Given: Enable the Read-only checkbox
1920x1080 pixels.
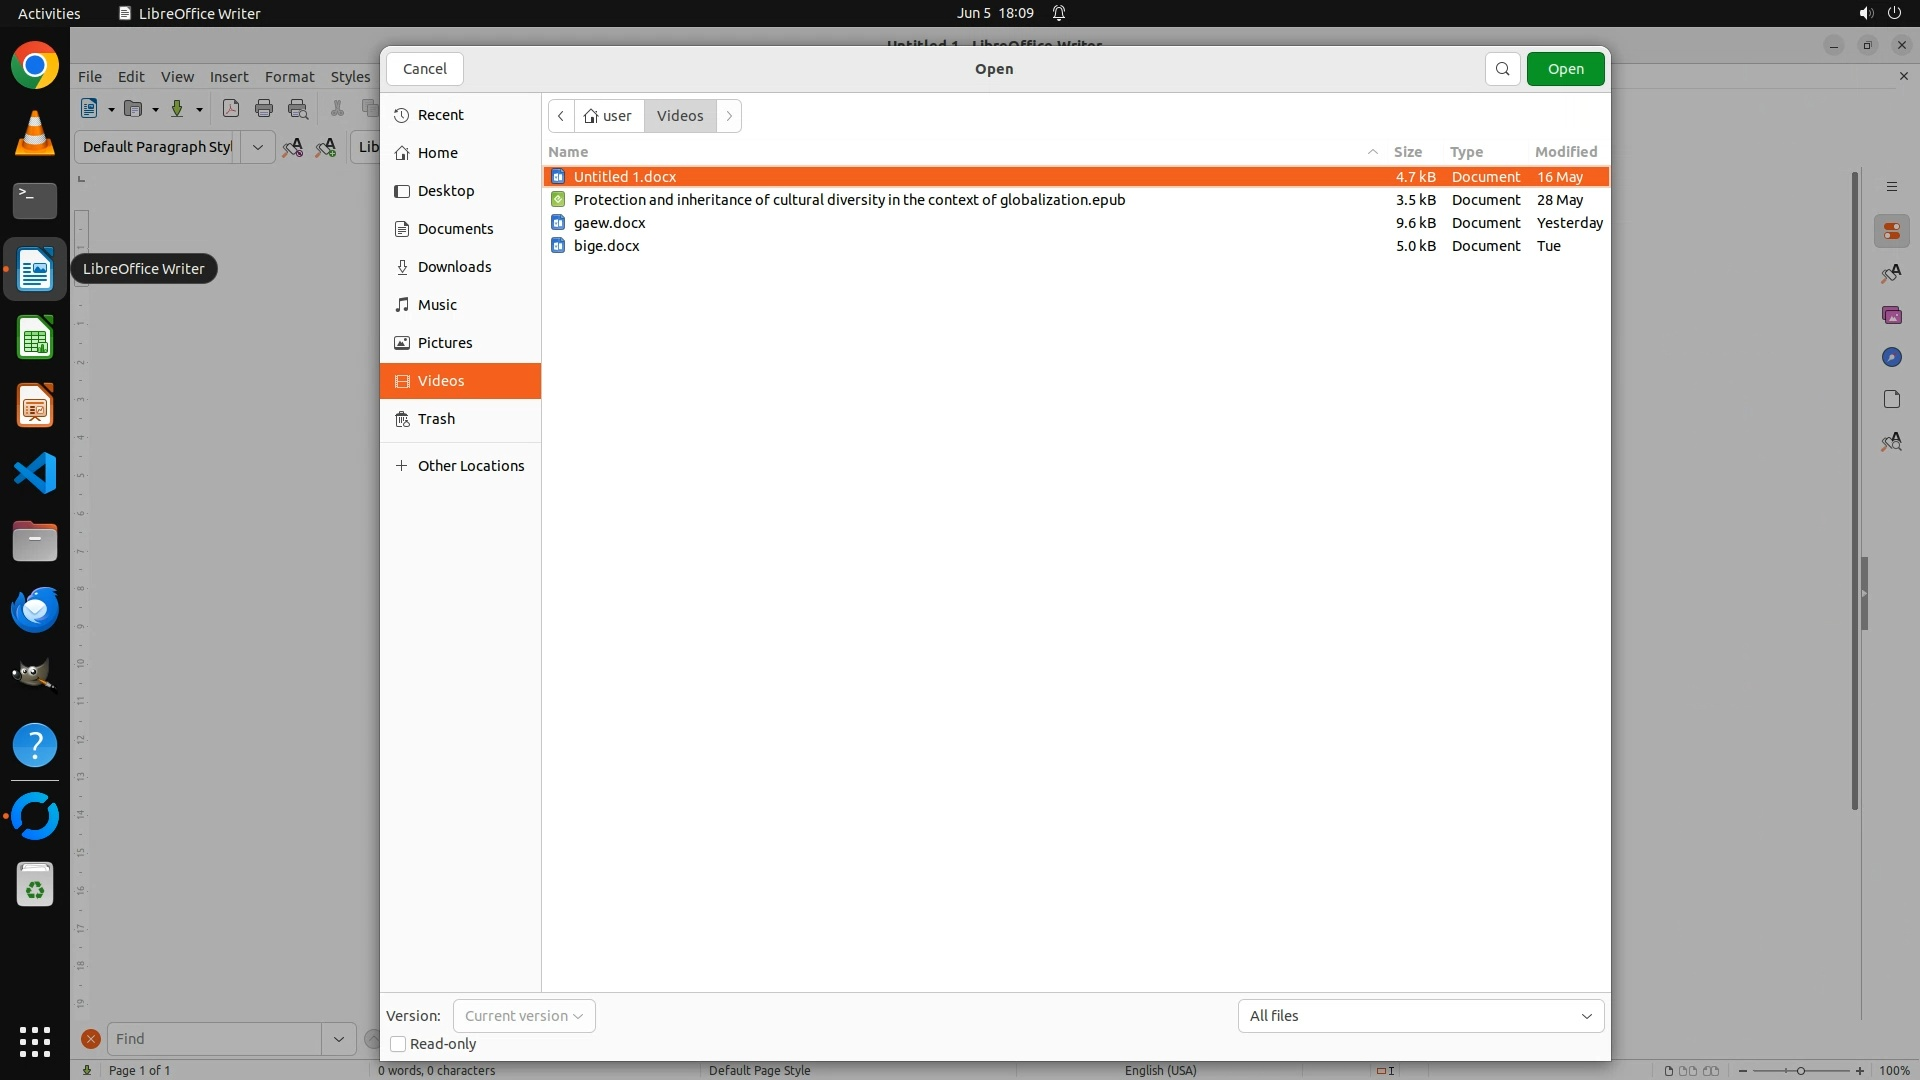Looking at the screenshot, I should [398, 1044].
